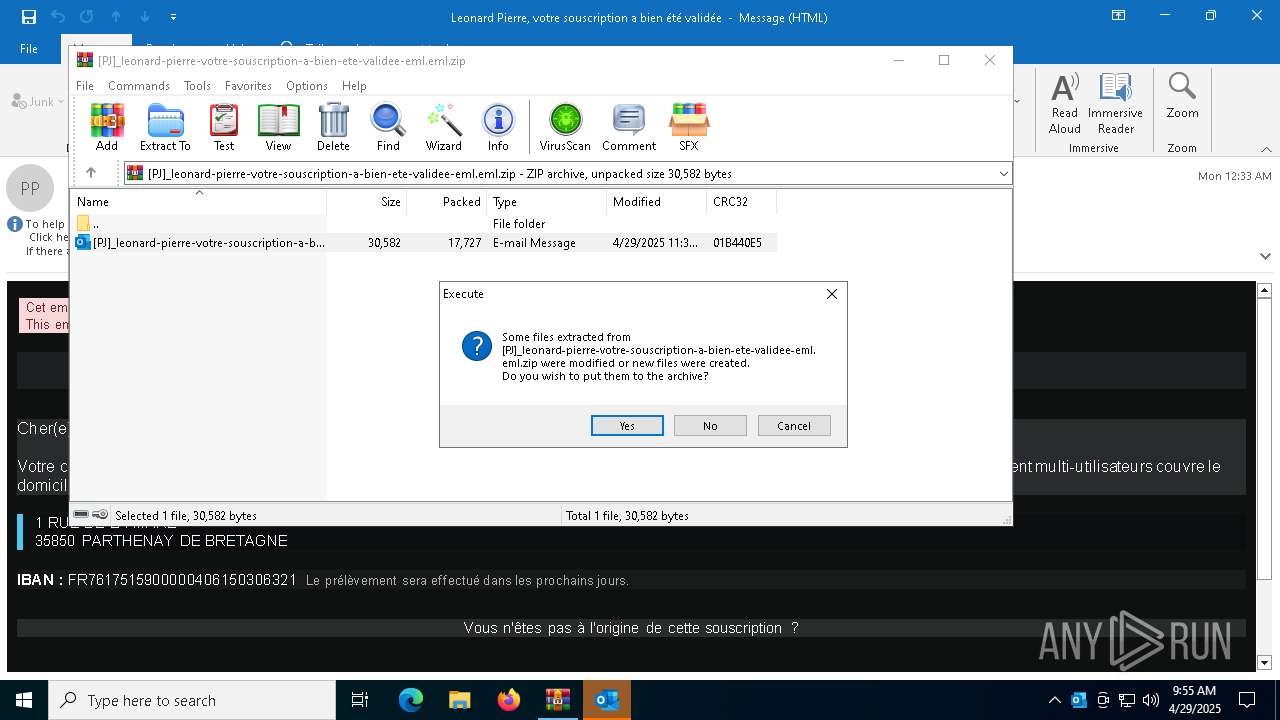Open the notification center icon
The width and height of the screenshot is (1280, 720).
coord(1247,700)
